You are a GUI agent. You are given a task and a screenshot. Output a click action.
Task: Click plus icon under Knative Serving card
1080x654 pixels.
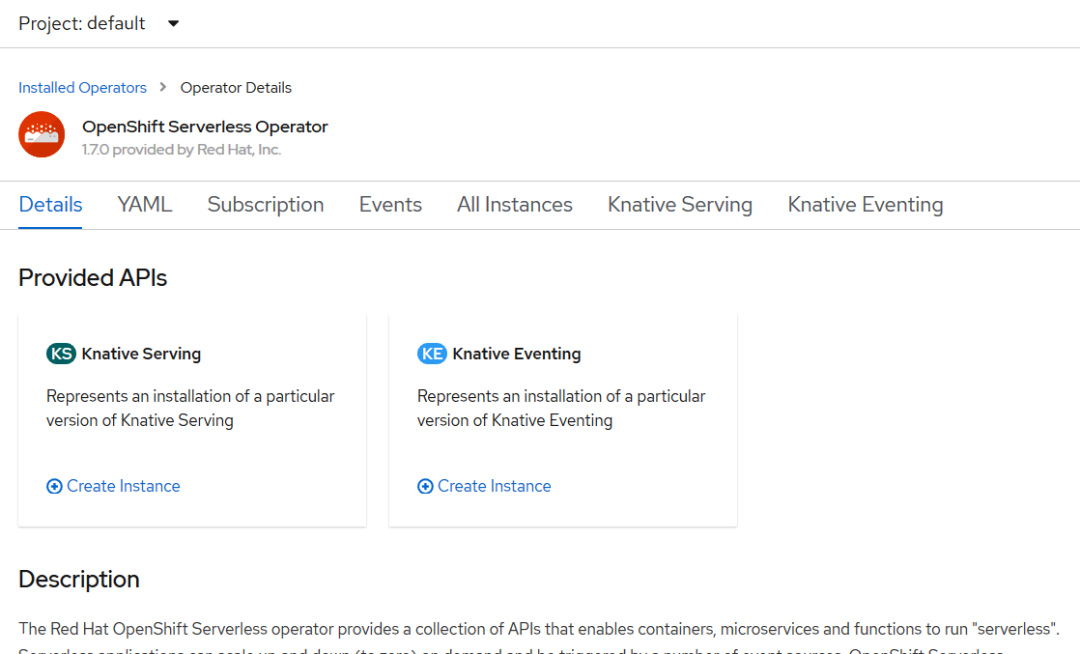(54, 487)
